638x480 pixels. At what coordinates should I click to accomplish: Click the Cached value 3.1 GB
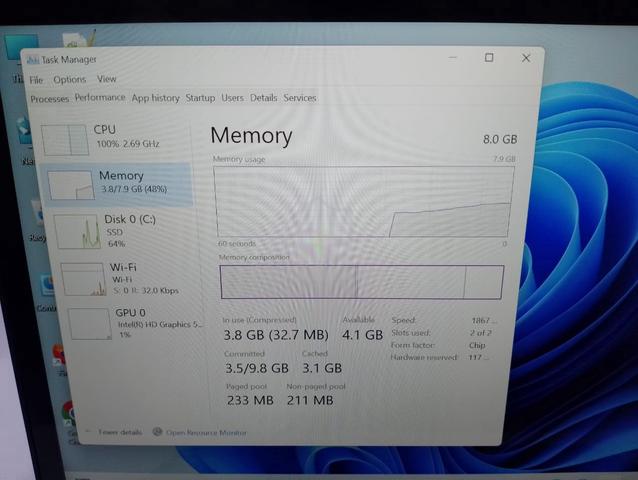(322, 368)
